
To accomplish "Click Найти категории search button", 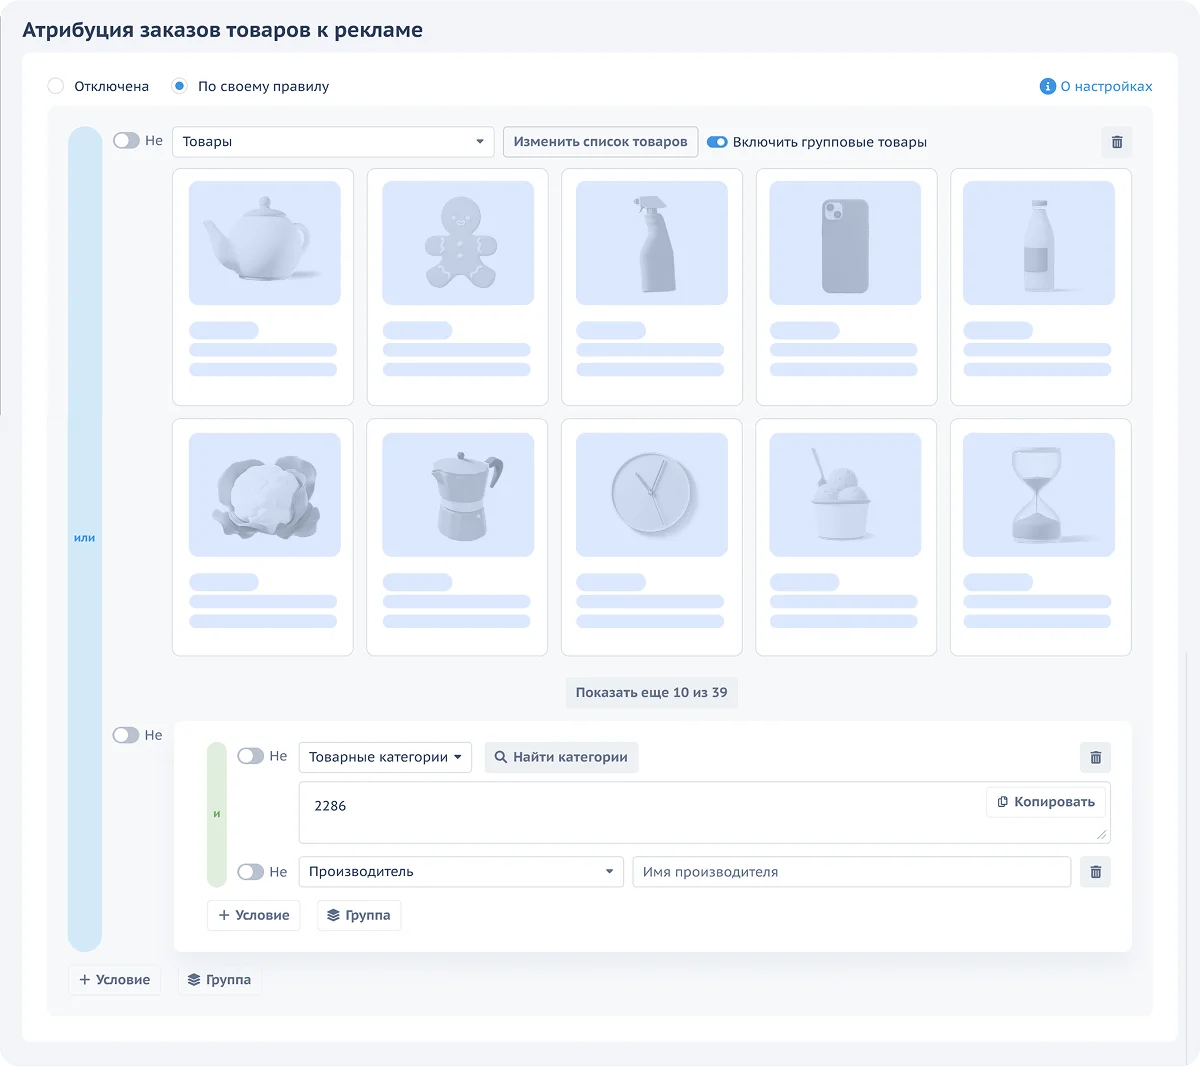I will point(561,757).
